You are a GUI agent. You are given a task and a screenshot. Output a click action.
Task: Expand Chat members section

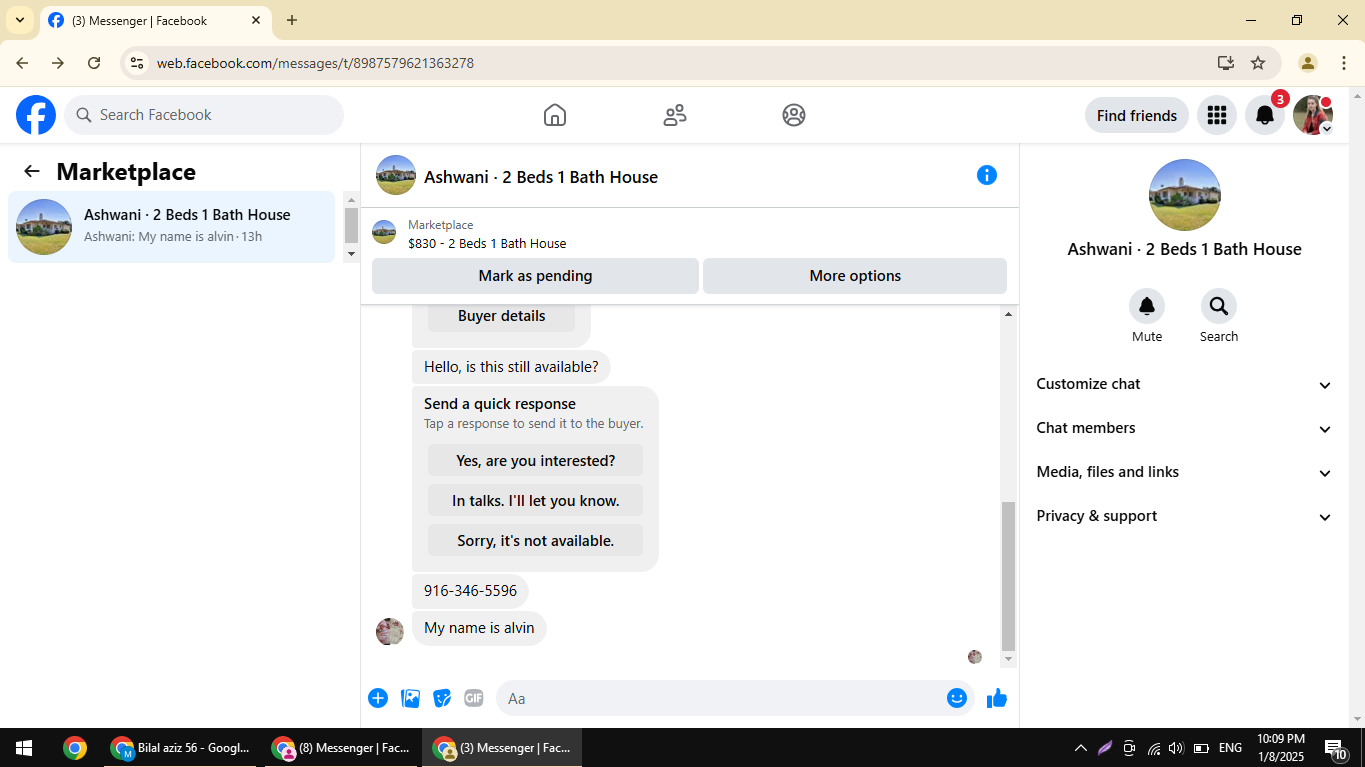pos(1184,428)
